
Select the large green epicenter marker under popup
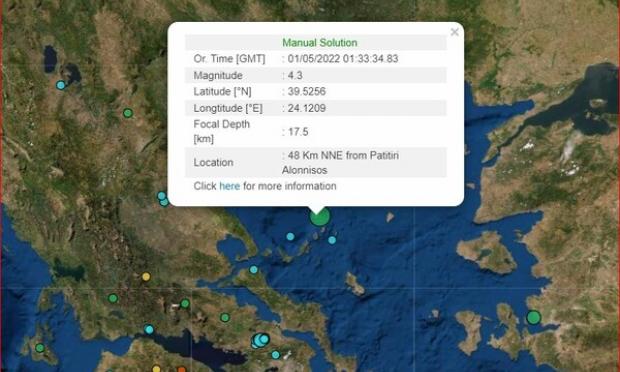(x=319, y=217)
